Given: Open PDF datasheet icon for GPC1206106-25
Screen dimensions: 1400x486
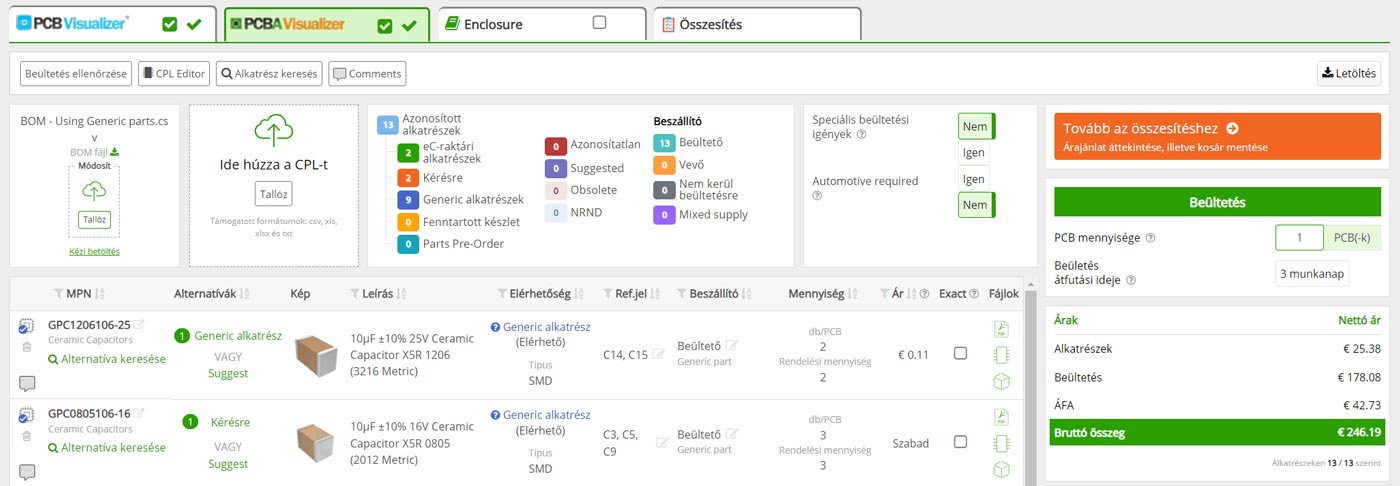Looking at the screenshot, I should point(1001,330).
